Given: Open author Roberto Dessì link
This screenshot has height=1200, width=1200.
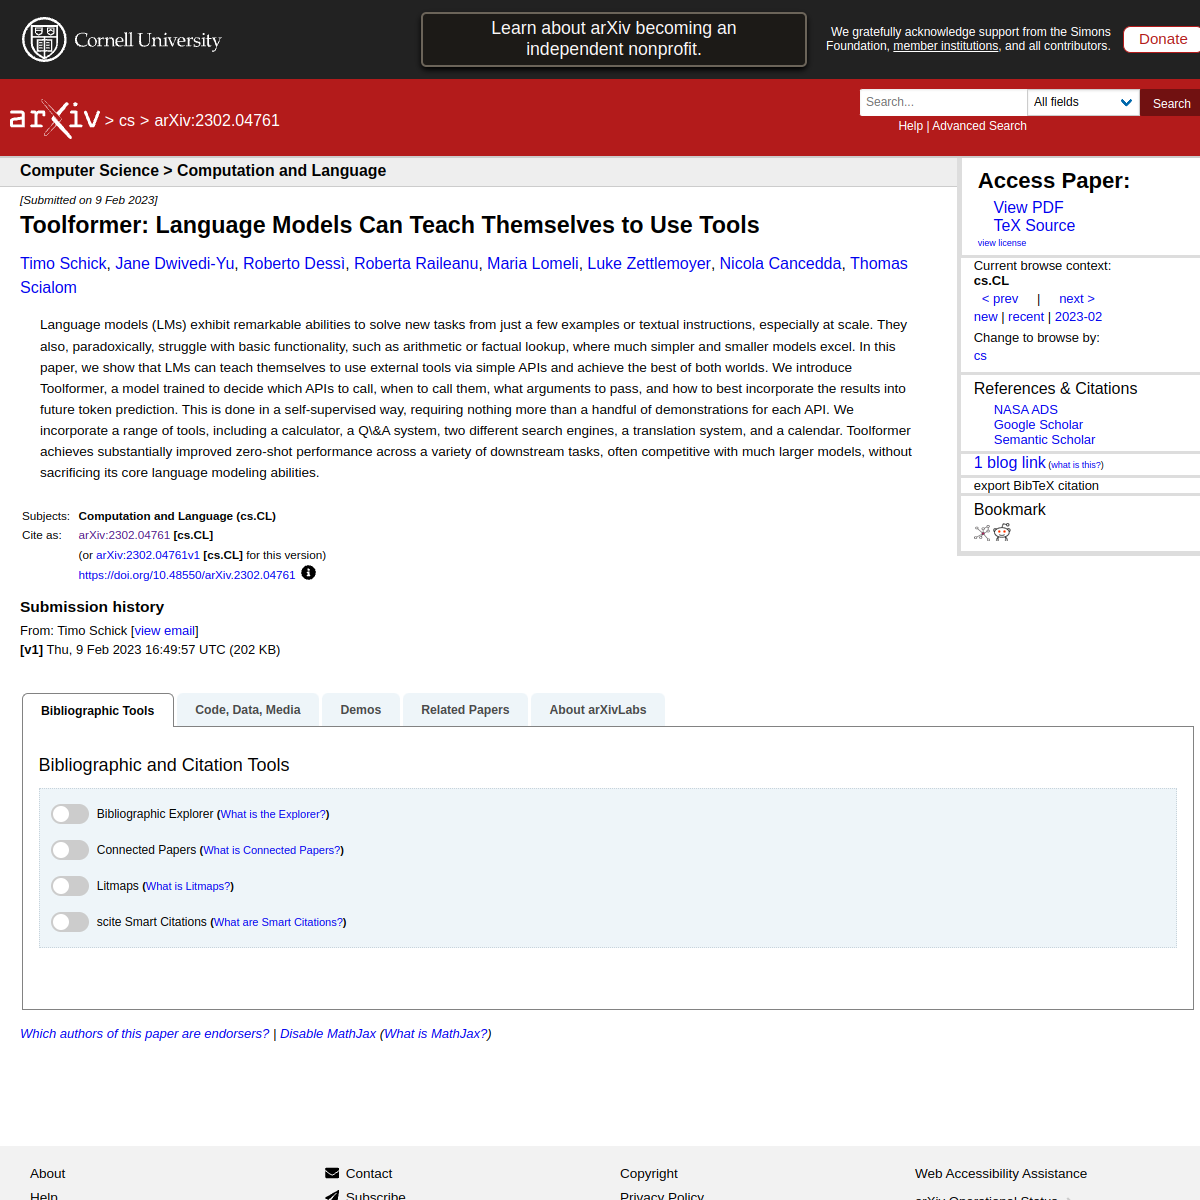Looking at the screenshot, I should pyautogui.click(x=294, y=264).
